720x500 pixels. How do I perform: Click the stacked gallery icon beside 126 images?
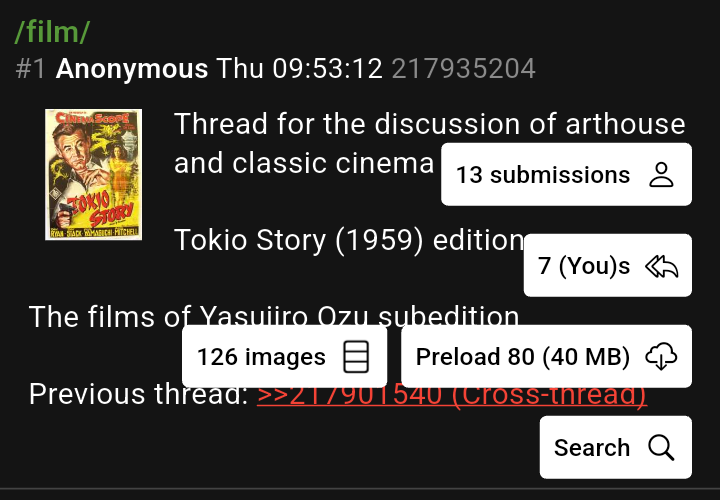(x=356, y=357)
